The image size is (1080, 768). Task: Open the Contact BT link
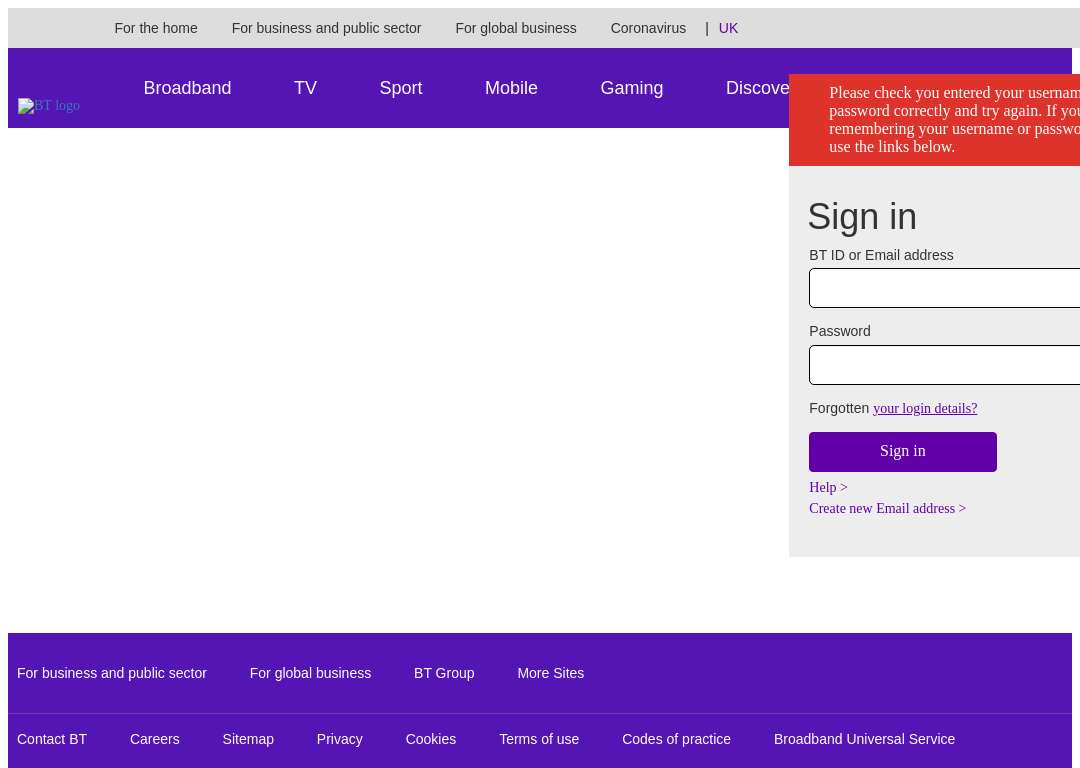pos(52,739)
